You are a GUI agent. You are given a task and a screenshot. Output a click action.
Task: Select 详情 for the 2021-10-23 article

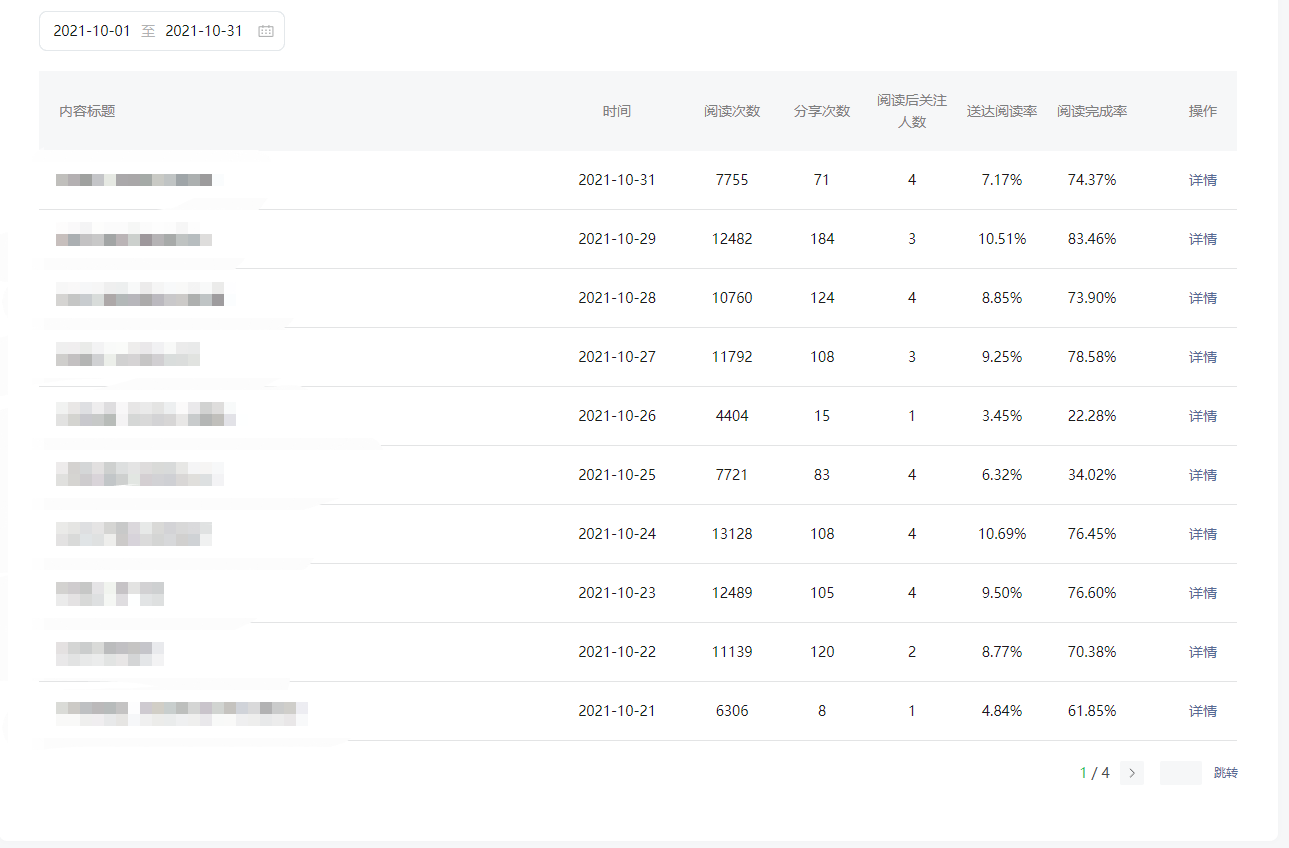(1202, 593)
